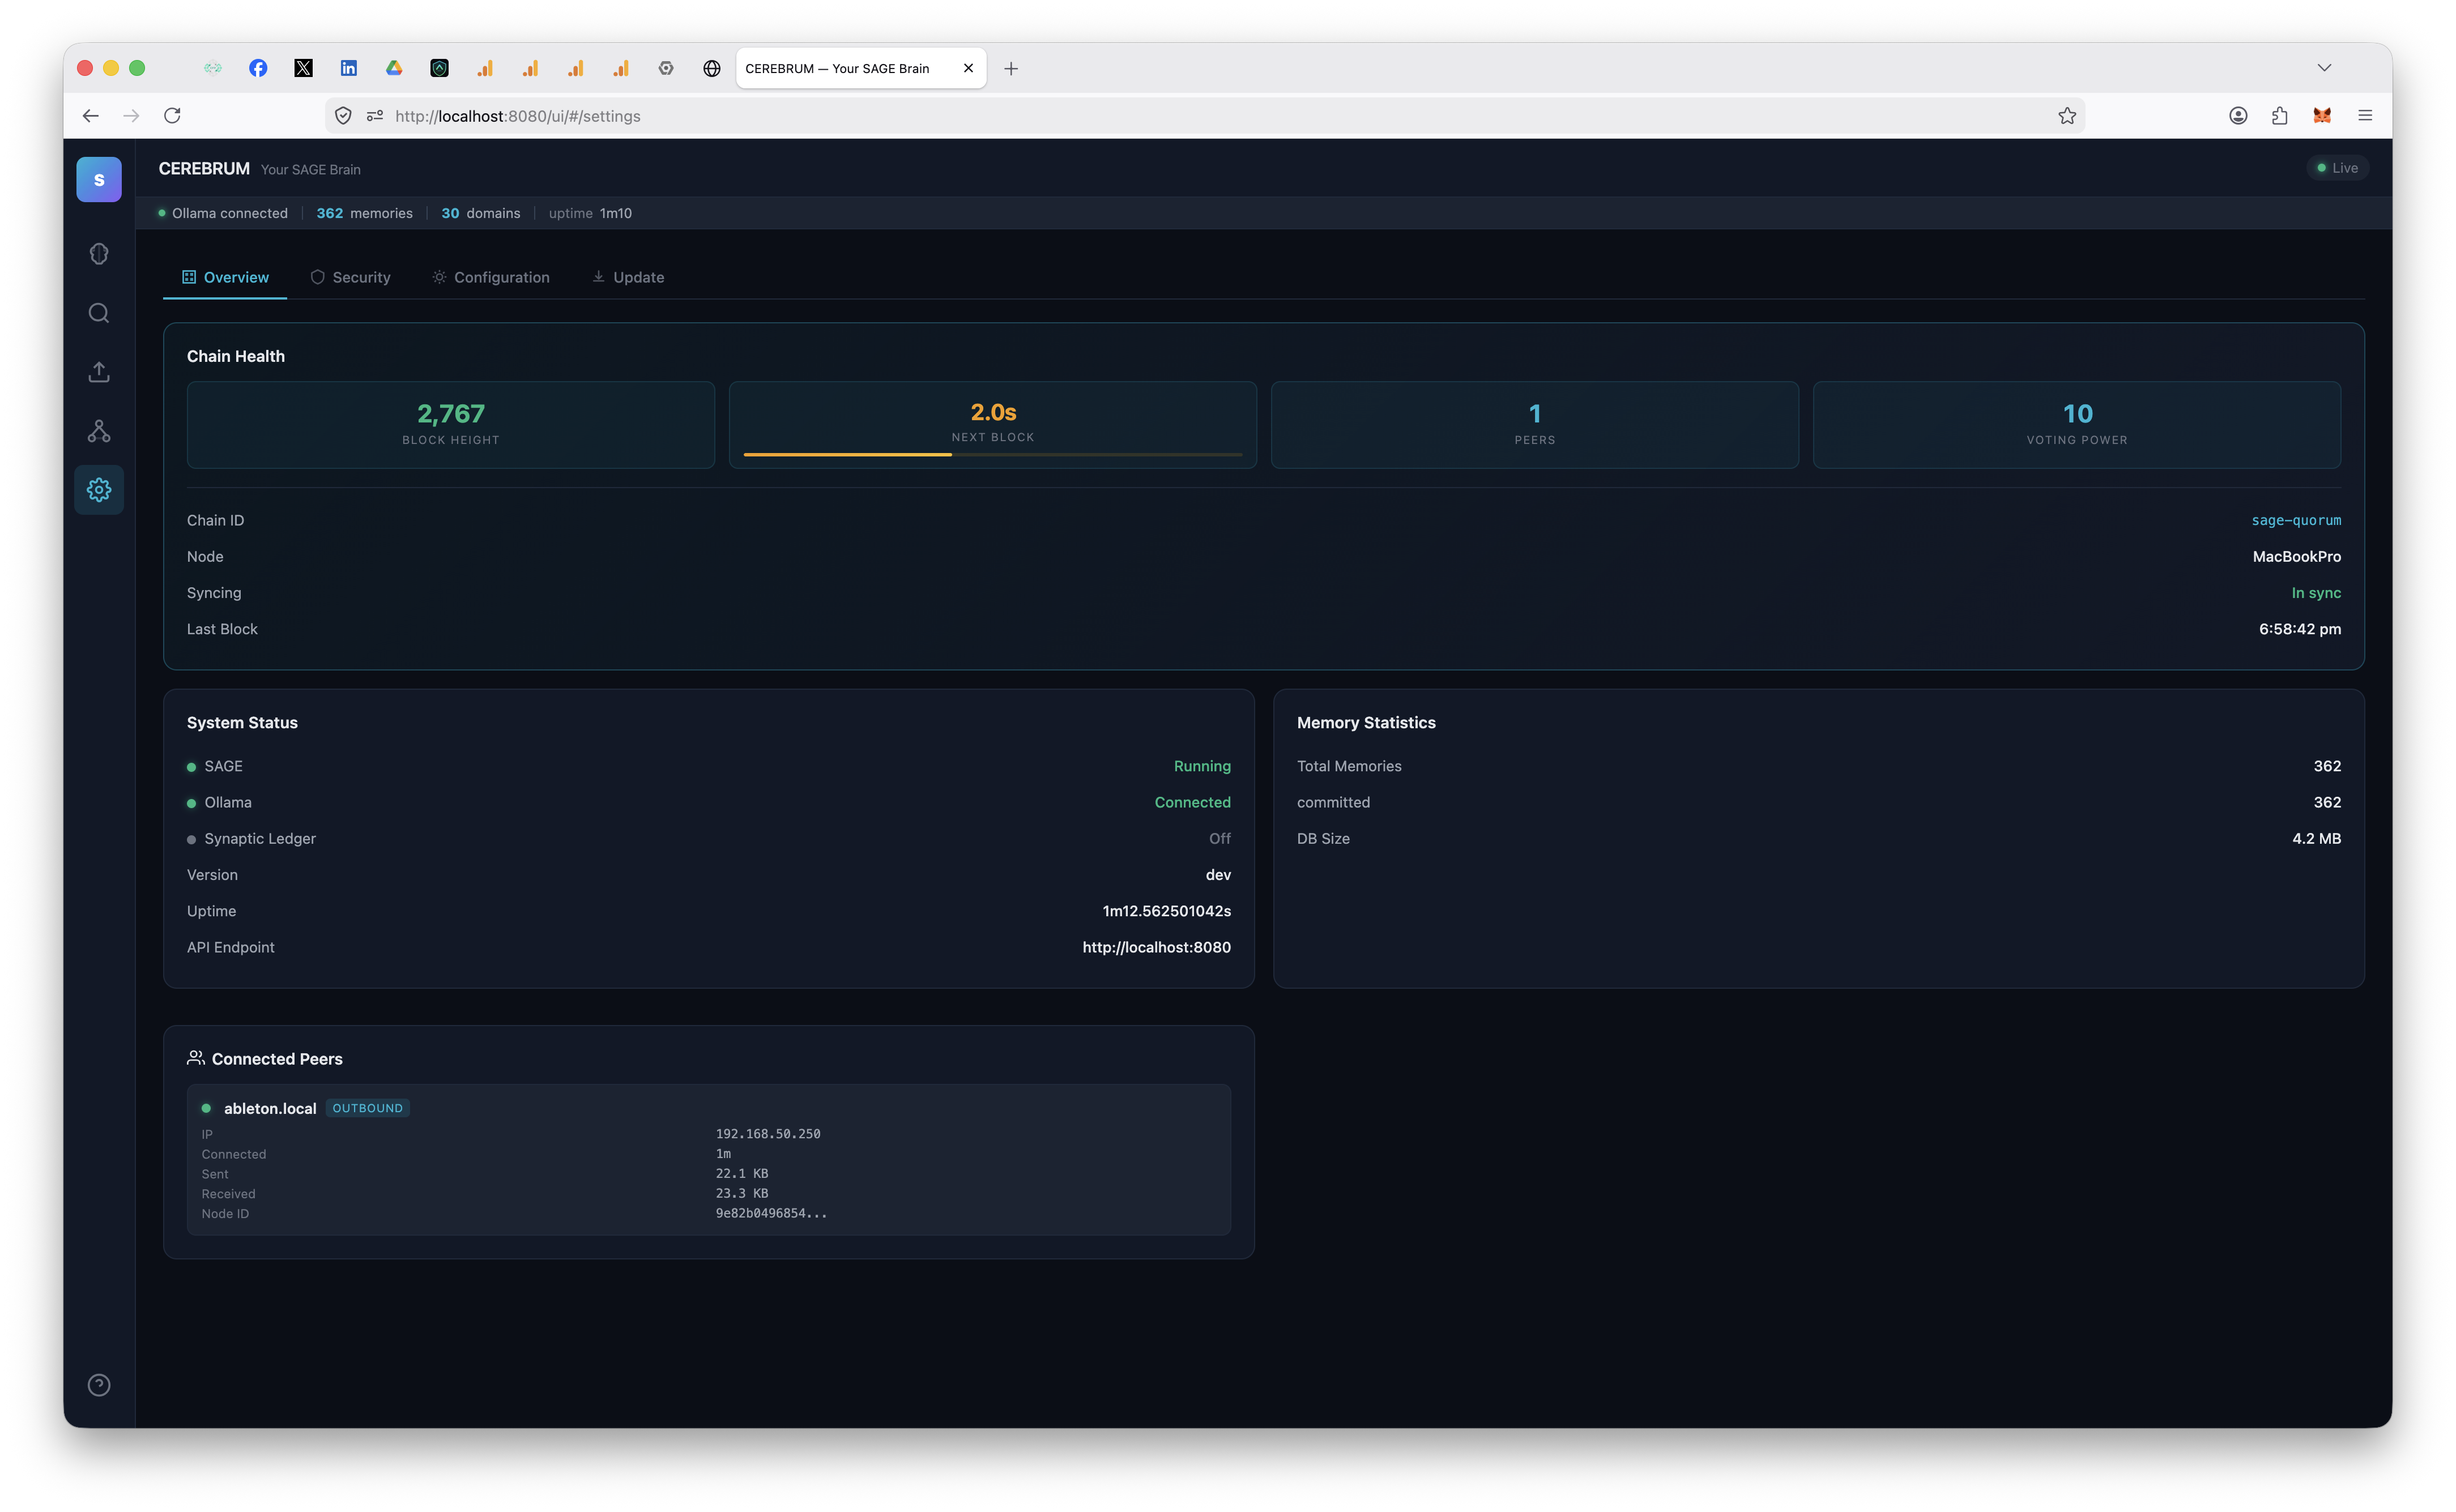Expand the browser tab list chevron

2324,68
